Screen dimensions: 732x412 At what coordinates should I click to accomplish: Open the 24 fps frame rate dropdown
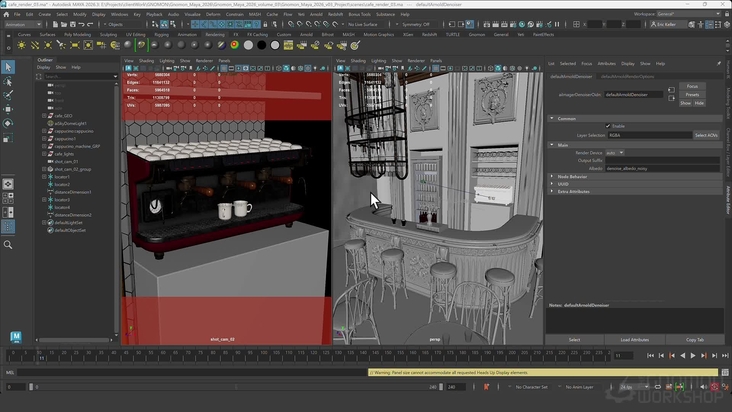(x=633, y=387)
